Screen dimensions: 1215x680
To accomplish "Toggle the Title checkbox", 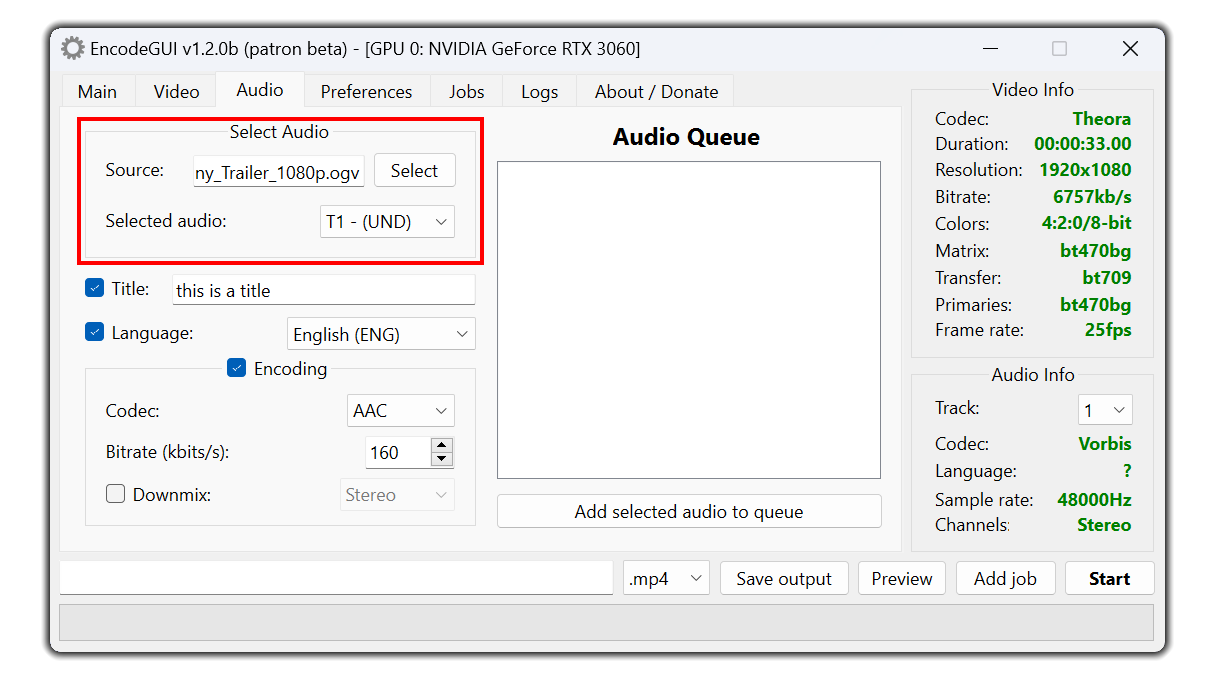I will click(x=95, y=288).
